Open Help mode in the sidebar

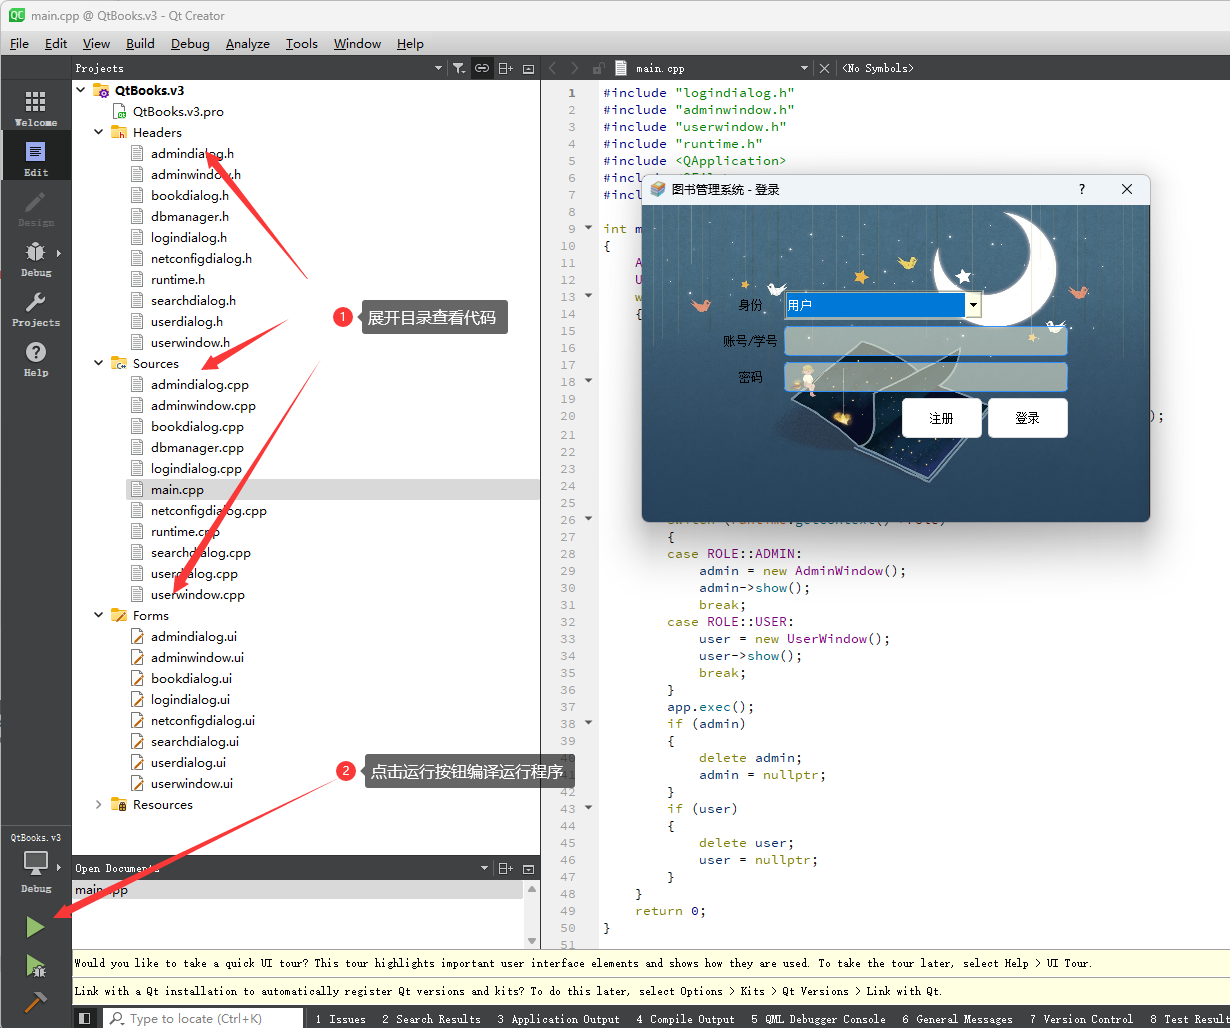coord(35,358)
